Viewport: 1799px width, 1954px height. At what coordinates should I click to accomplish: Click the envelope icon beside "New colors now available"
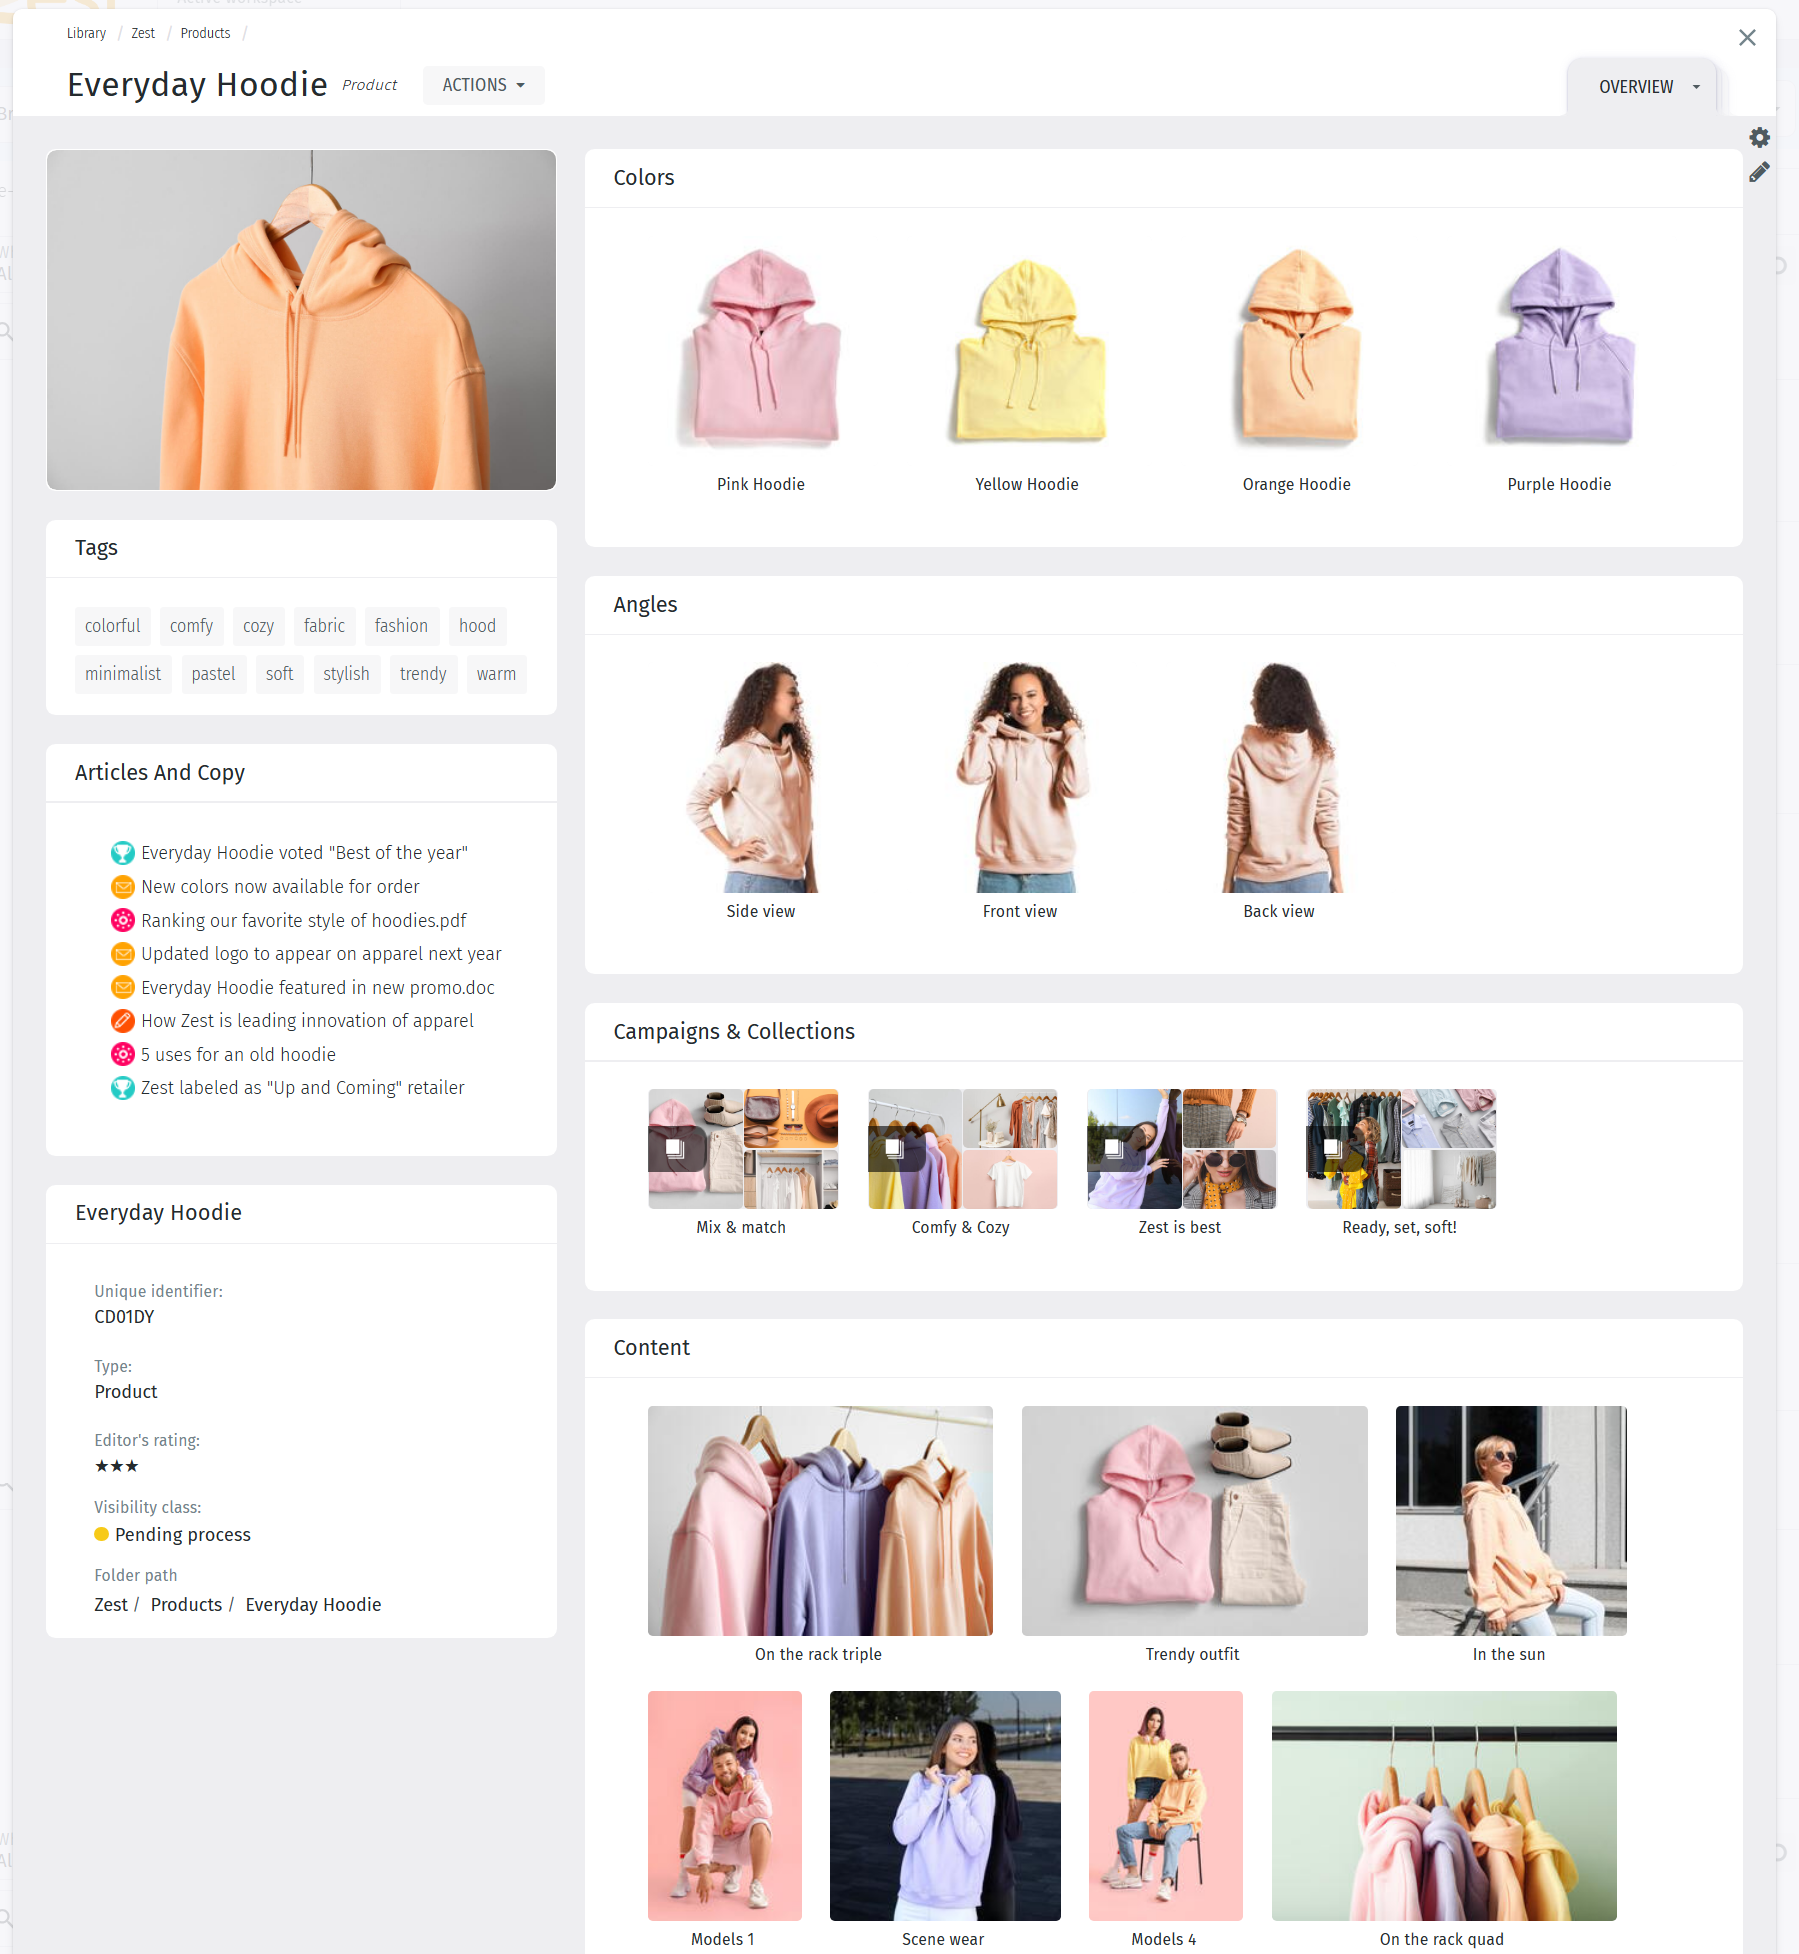(122, 887)
